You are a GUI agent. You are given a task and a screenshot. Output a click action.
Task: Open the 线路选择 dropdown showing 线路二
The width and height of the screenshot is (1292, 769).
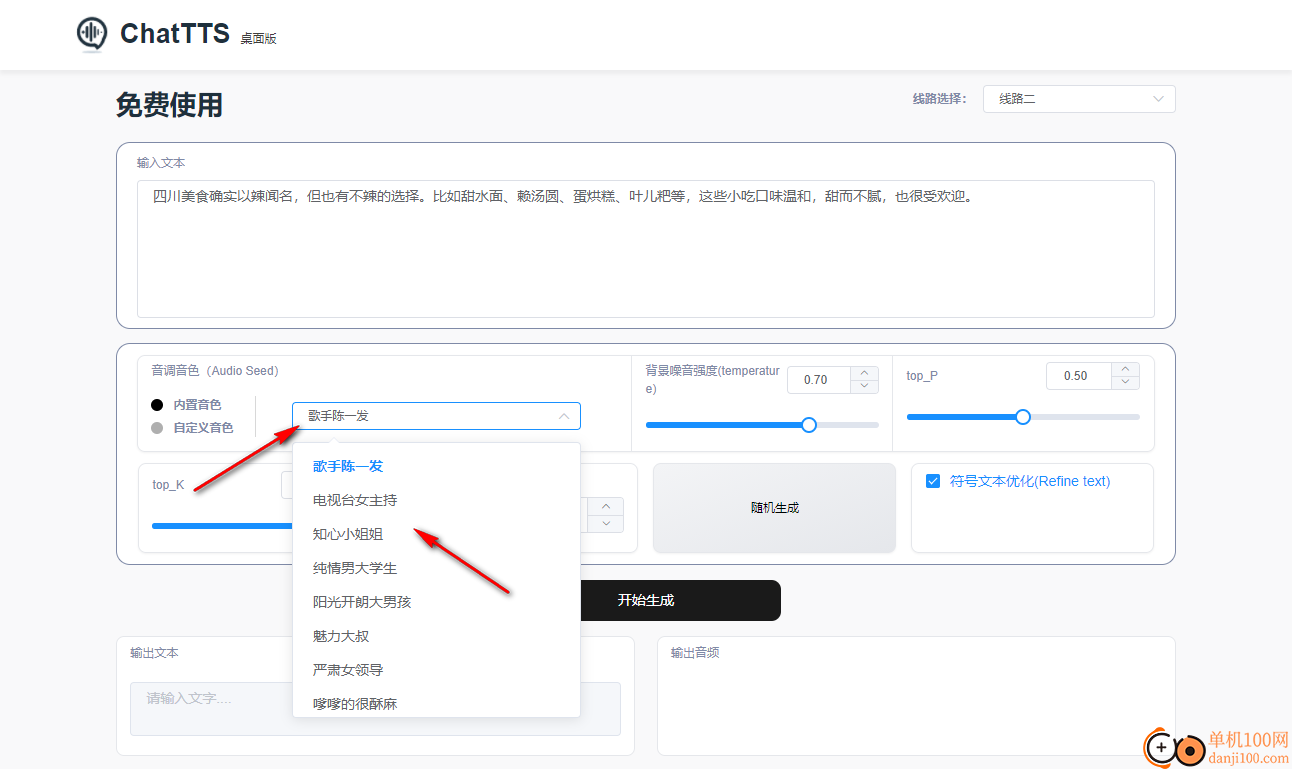(x=1079, y=99)
